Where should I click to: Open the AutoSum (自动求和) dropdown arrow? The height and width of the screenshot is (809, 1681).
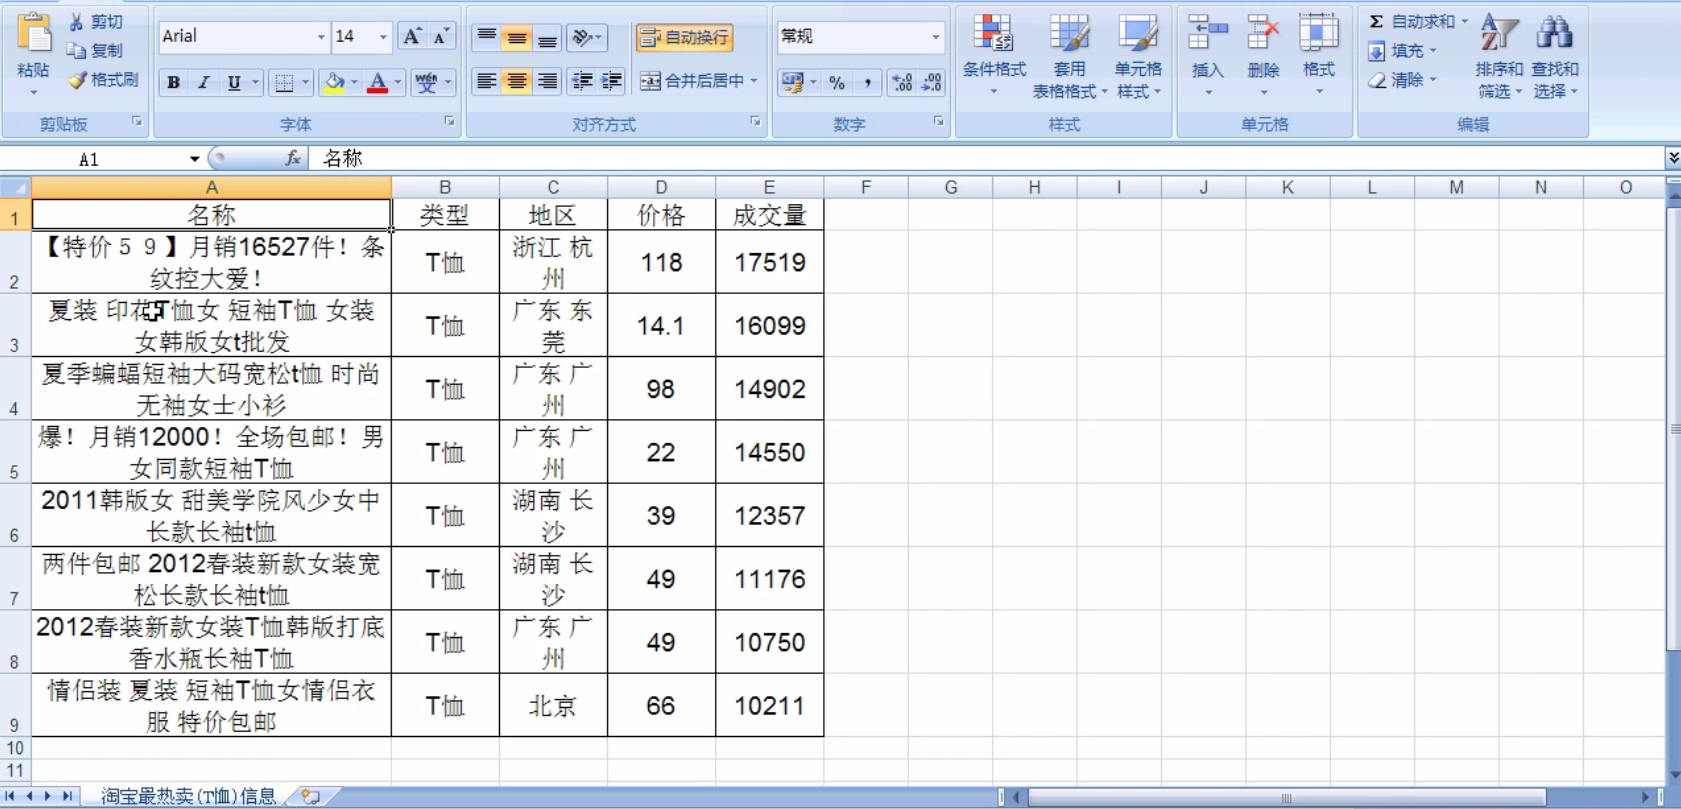coord(1464,21)
